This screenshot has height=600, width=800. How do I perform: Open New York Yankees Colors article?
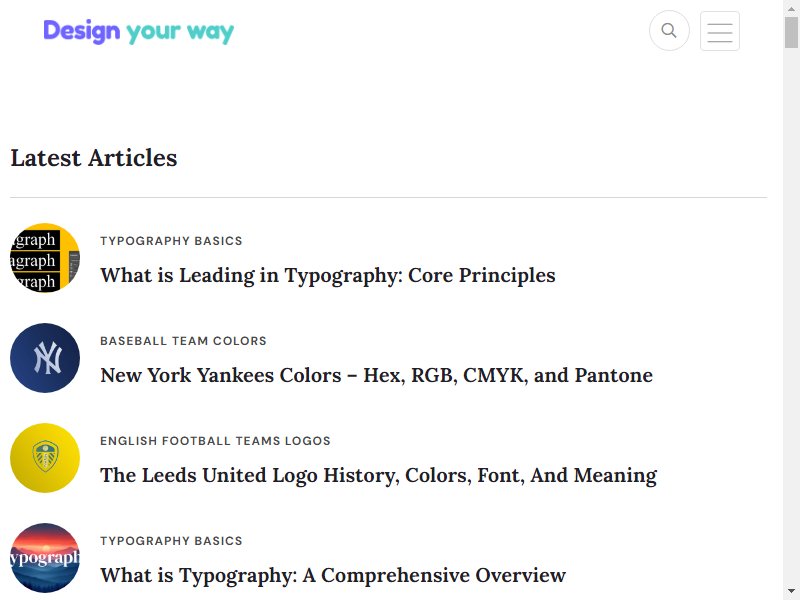point(377,376)
